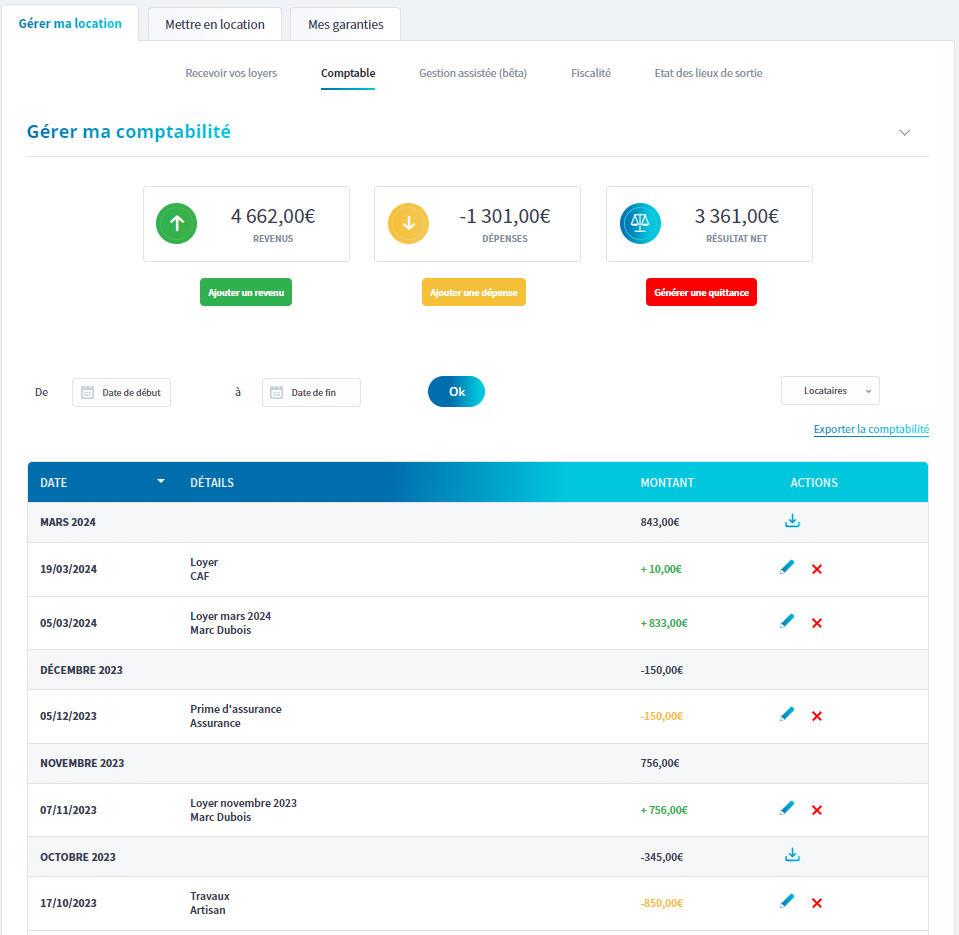Go to the Fiscalité sub-menu
This screenshot has width=959, height=935.
(x=590, y=73)
